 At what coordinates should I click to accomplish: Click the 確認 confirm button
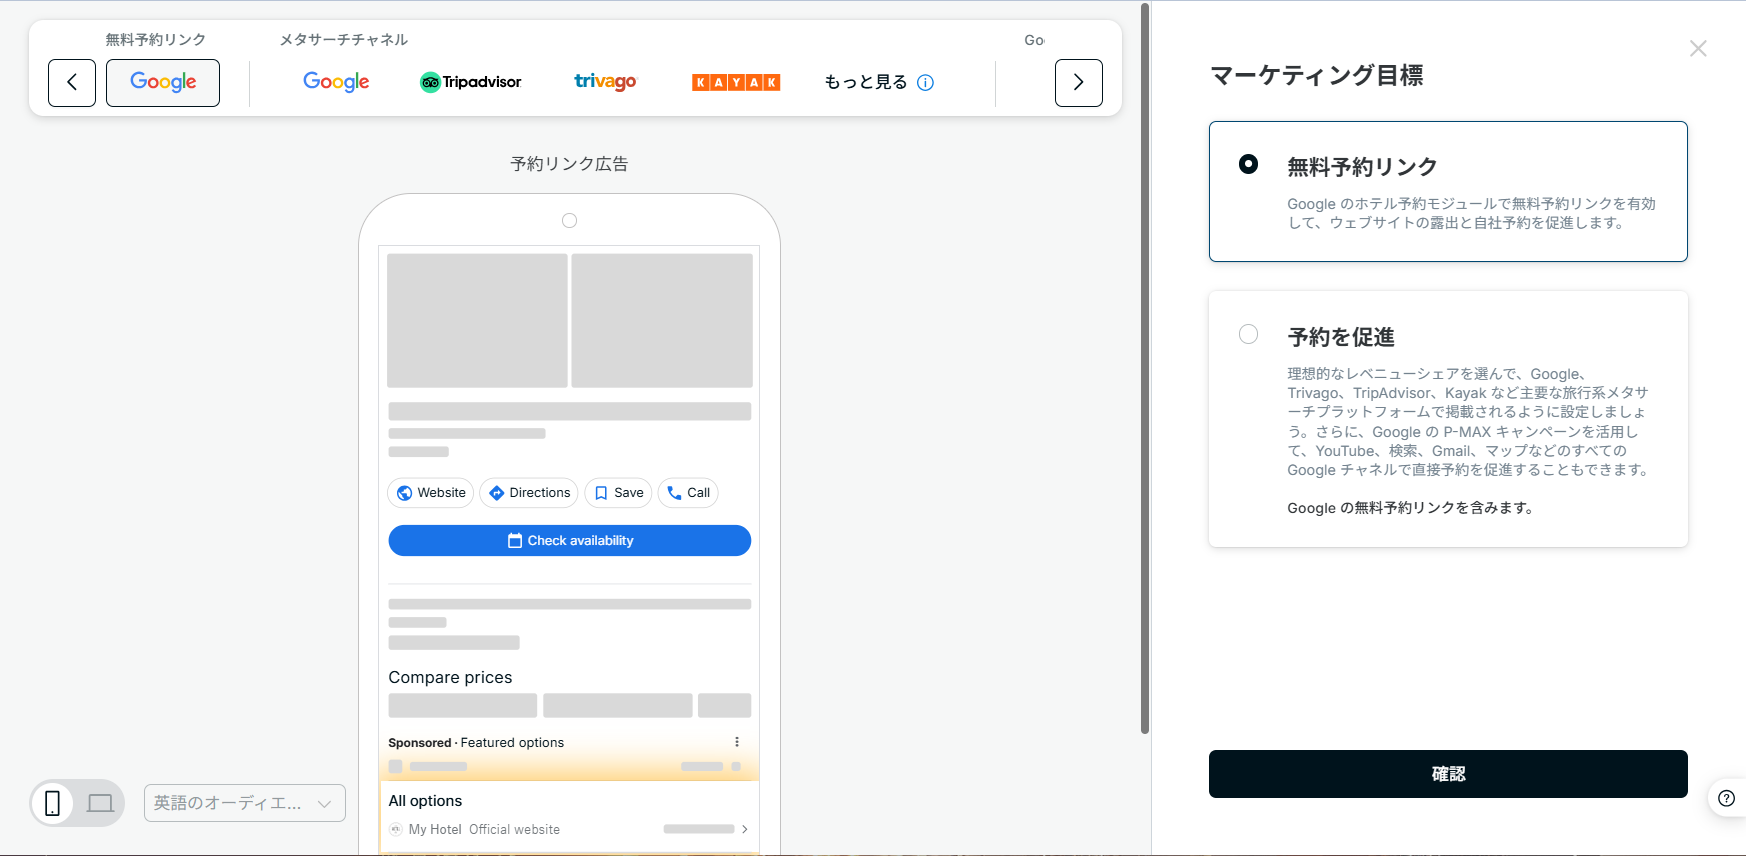1448,774
